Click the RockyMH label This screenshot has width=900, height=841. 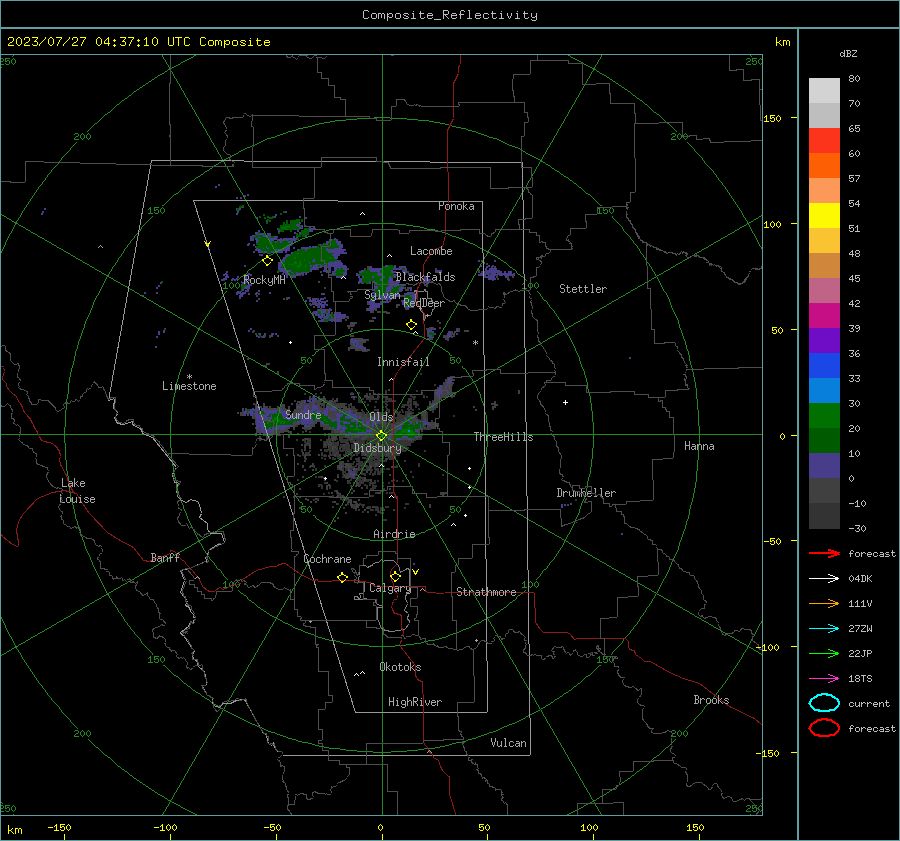click(264, 280)
